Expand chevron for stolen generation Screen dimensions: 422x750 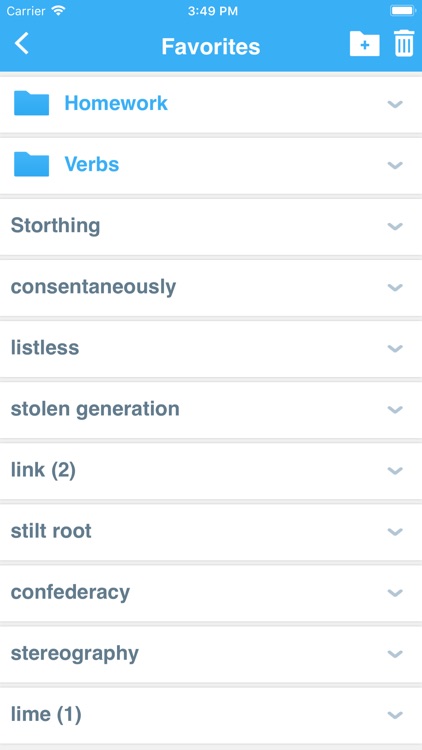click(x=395, y=409)
